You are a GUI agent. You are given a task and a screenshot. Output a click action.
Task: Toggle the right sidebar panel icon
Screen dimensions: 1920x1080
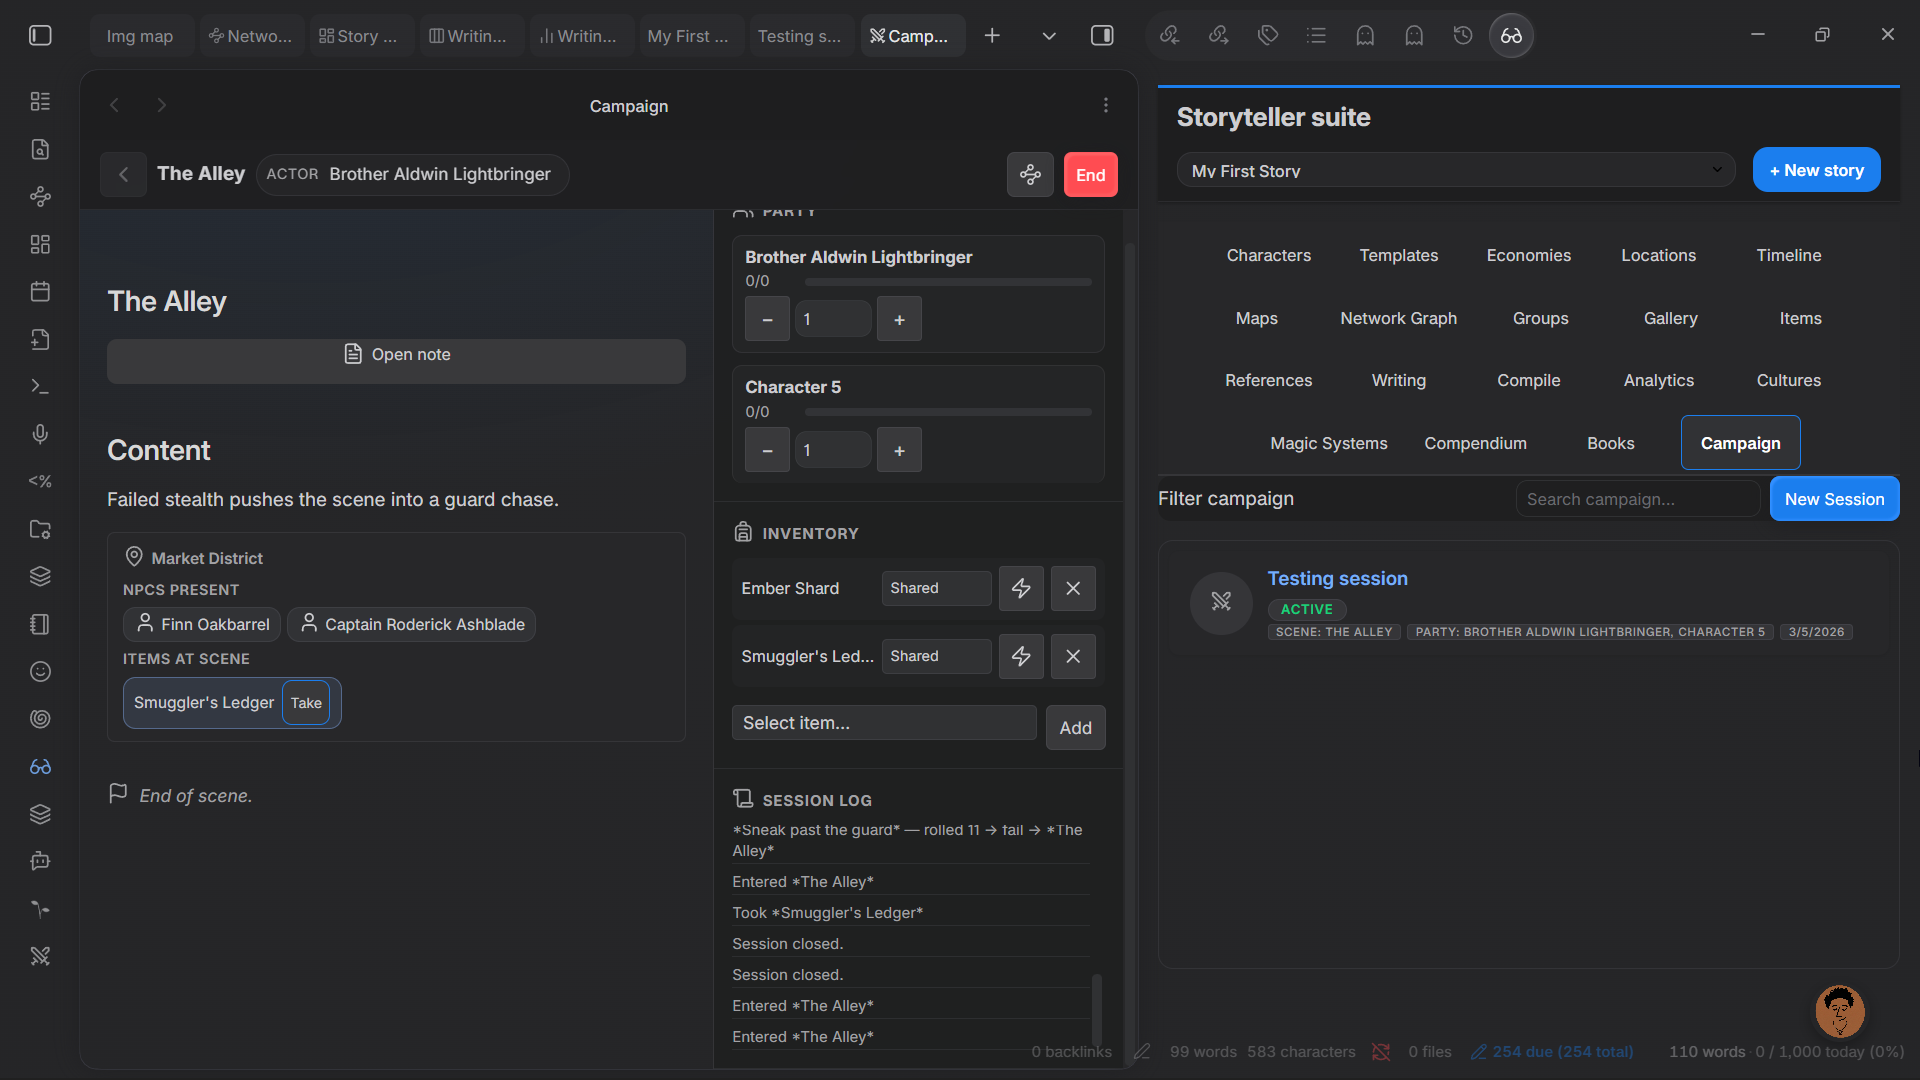(x=1102, y=36)
